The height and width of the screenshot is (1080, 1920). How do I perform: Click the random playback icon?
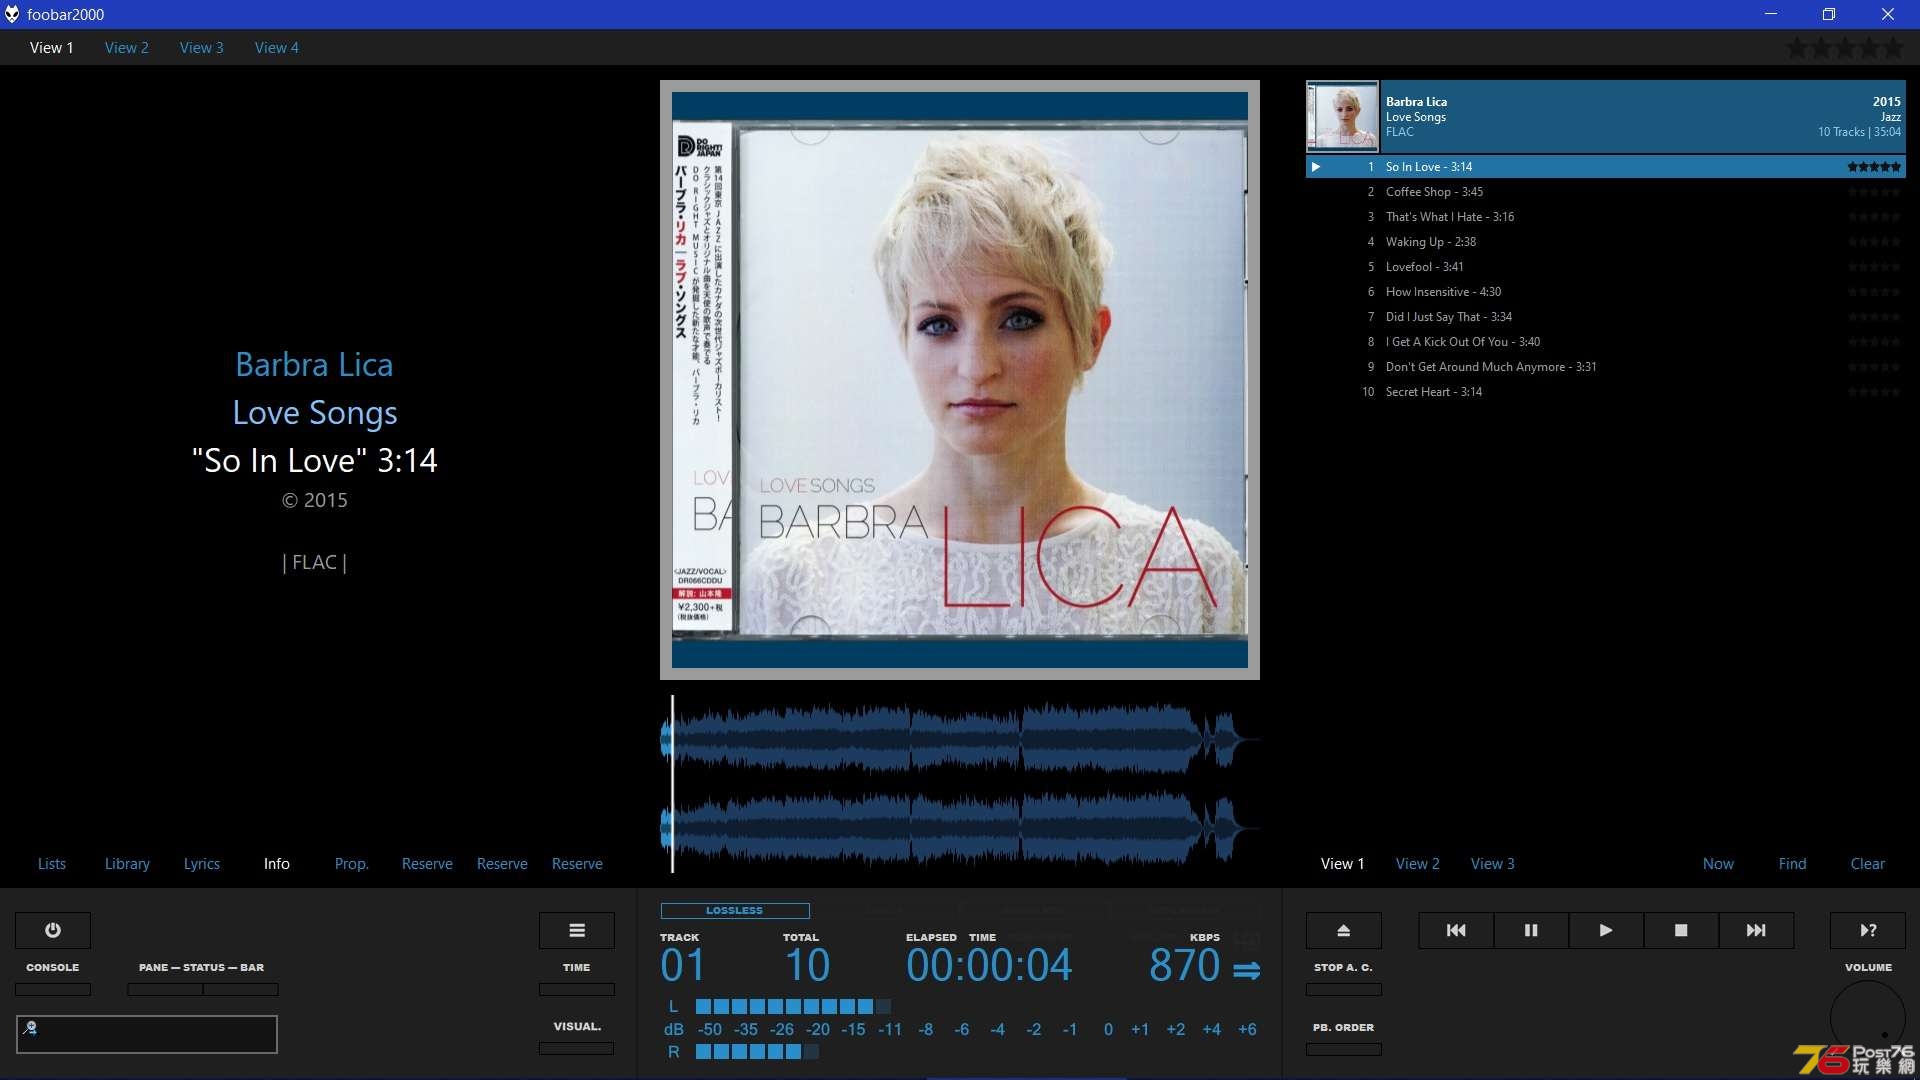click(x=1868, y=930)
